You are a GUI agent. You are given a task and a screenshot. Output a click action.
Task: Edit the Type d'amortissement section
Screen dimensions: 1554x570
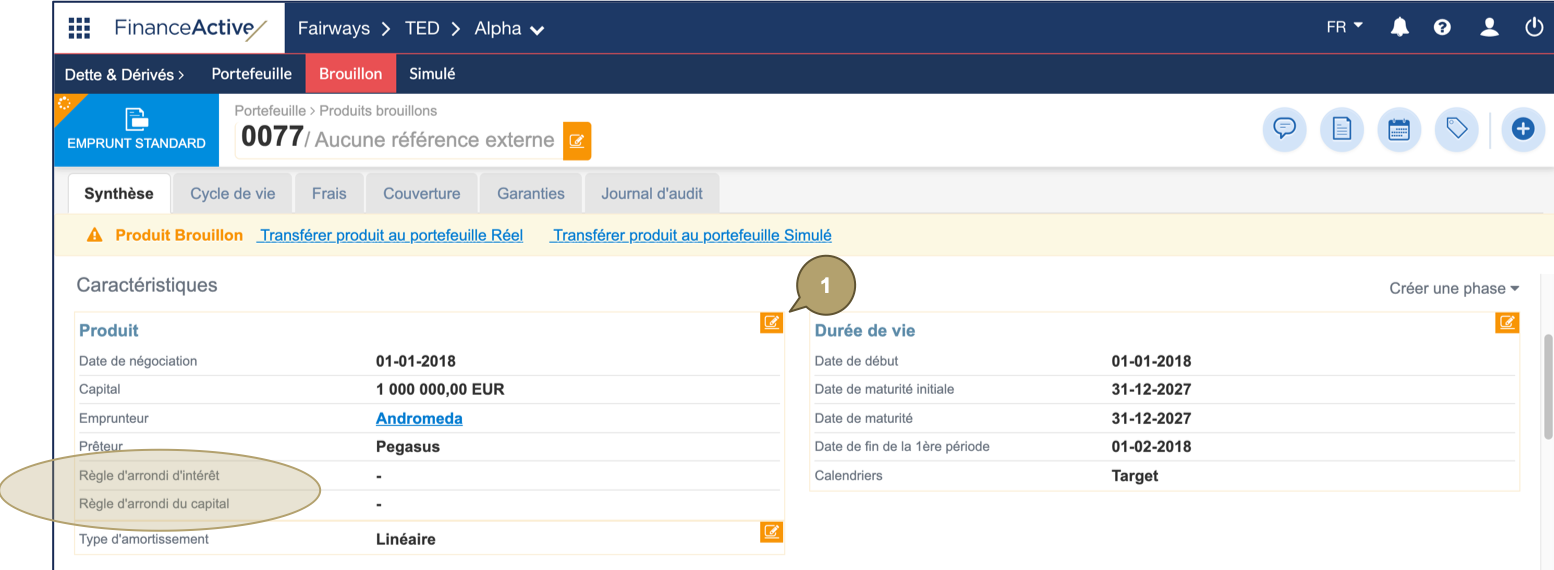[771, 532]
